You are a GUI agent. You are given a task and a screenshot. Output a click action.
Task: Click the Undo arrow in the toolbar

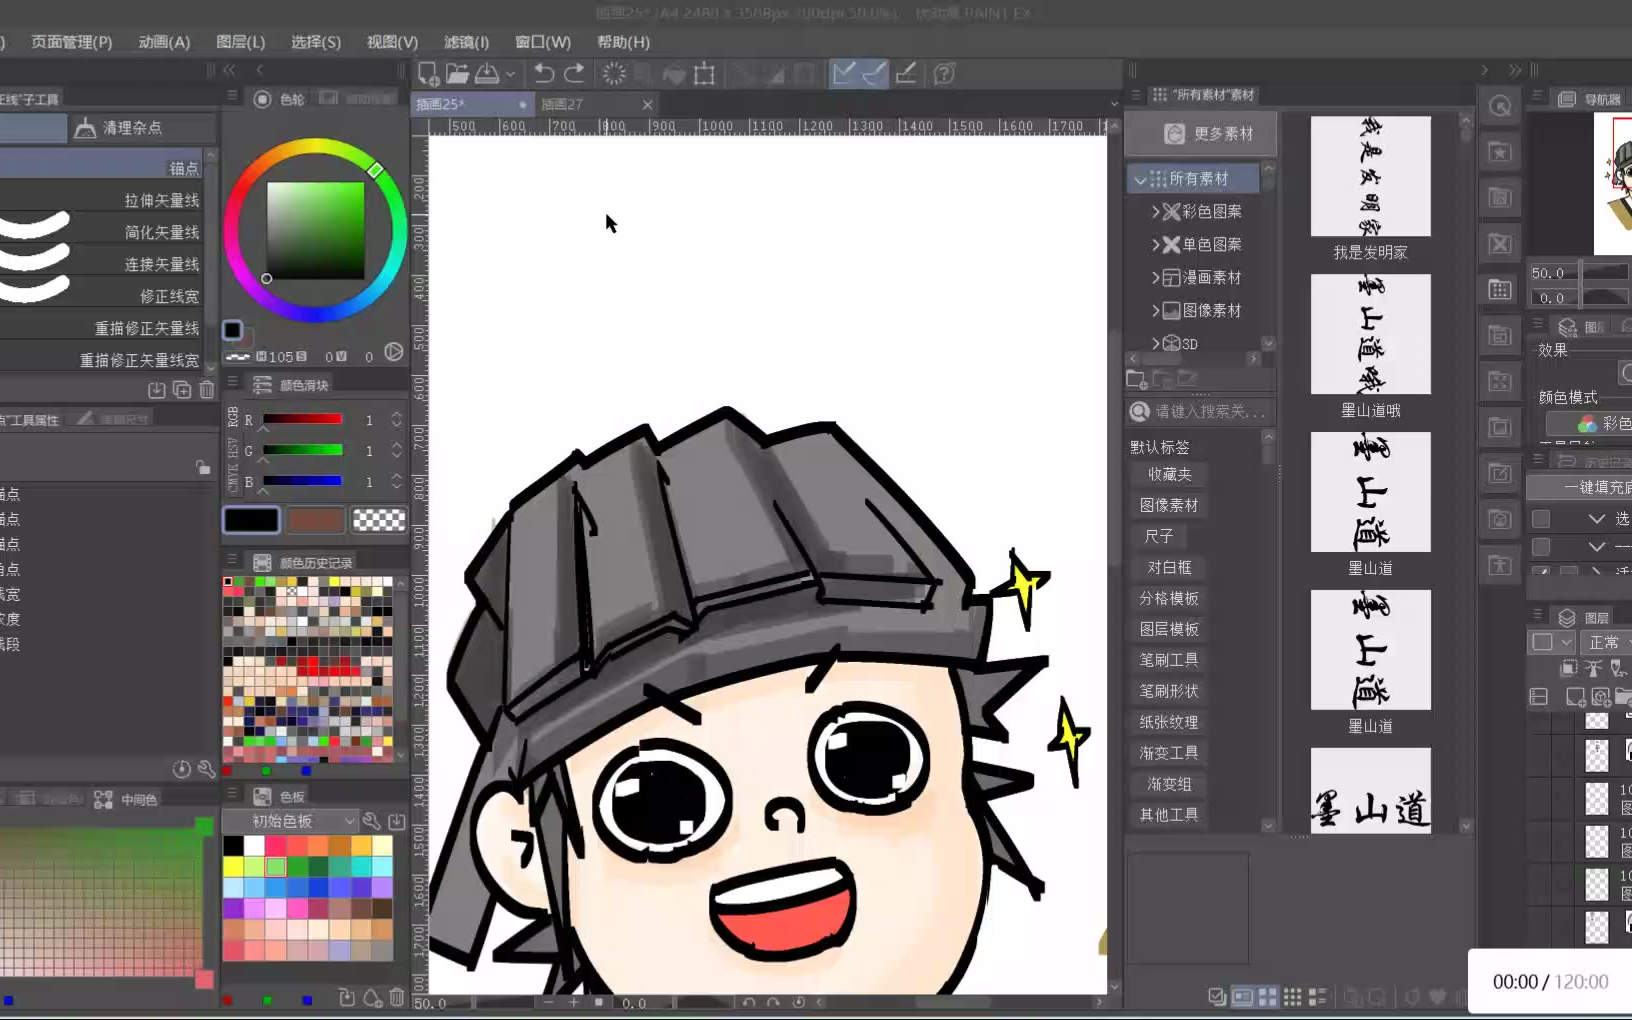pyautogui.click(x=544, y=74)
